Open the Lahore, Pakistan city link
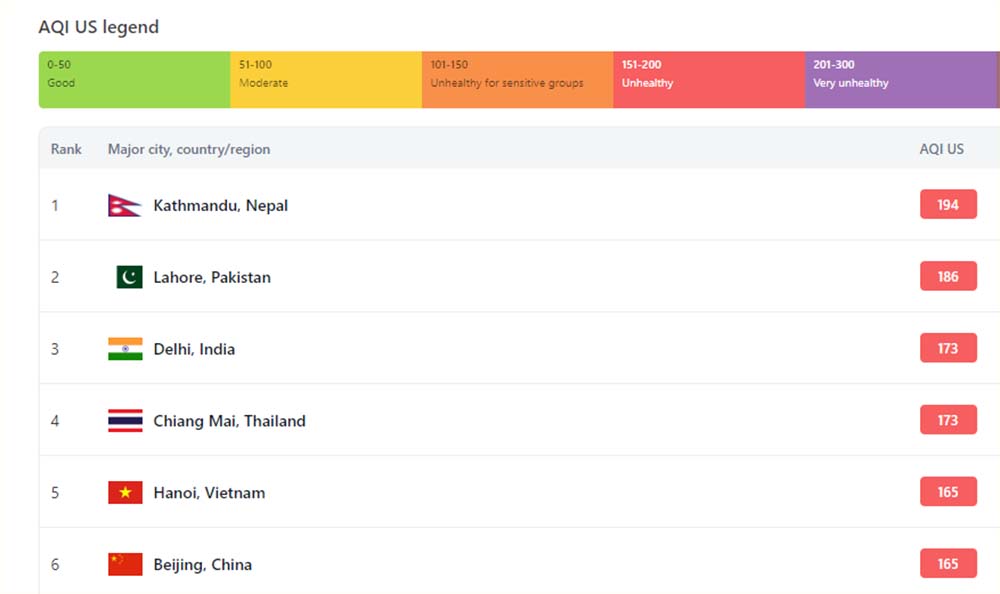 (212, 278)
